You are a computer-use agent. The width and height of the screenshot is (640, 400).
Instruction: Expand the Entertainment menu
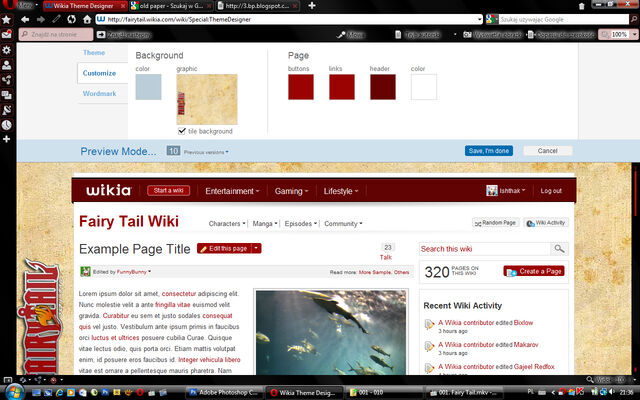tap(232, 191)
